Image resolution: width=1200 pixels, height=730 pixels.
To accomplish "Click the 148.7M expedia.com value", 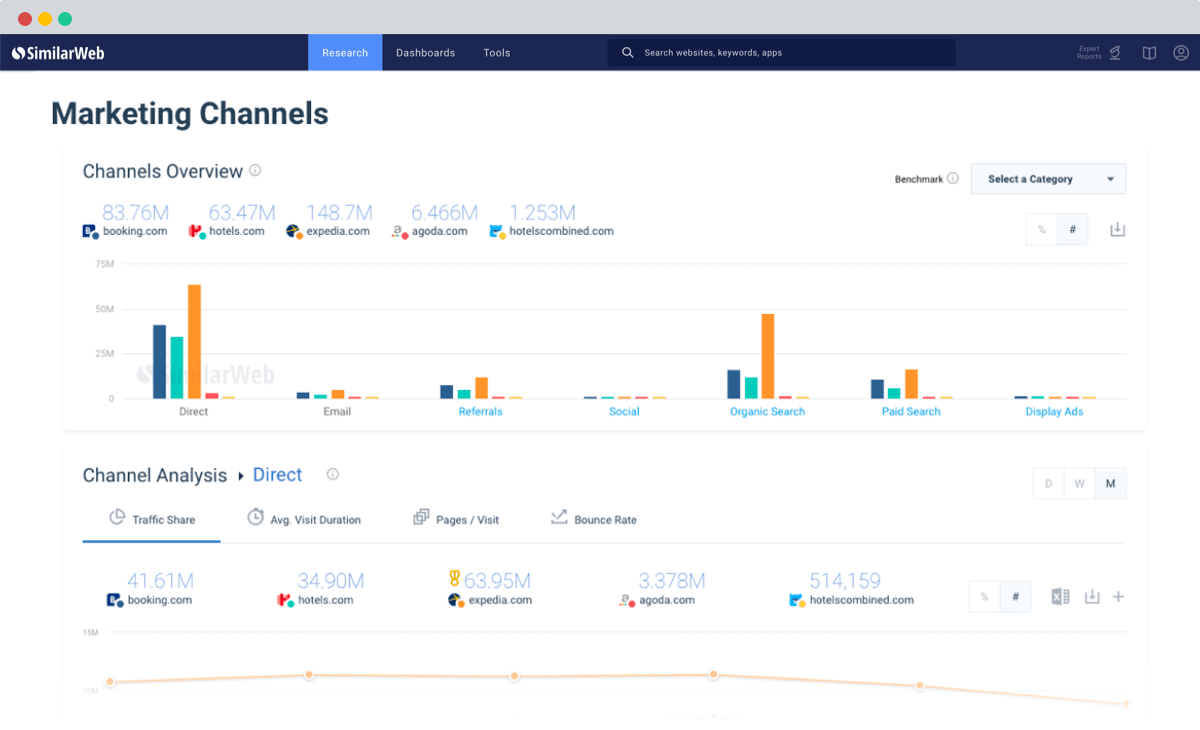I will click(339, 213).
